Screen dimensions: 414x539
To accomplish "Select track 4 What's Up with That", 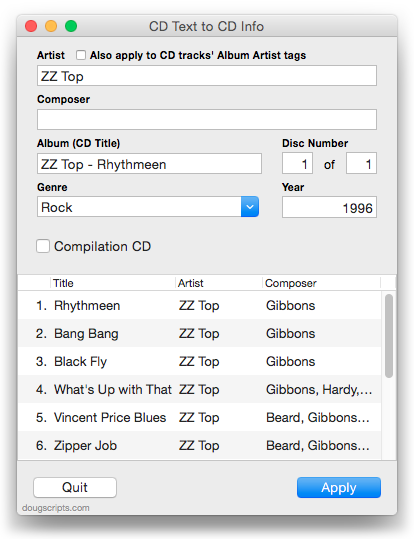I will point(199,389).
